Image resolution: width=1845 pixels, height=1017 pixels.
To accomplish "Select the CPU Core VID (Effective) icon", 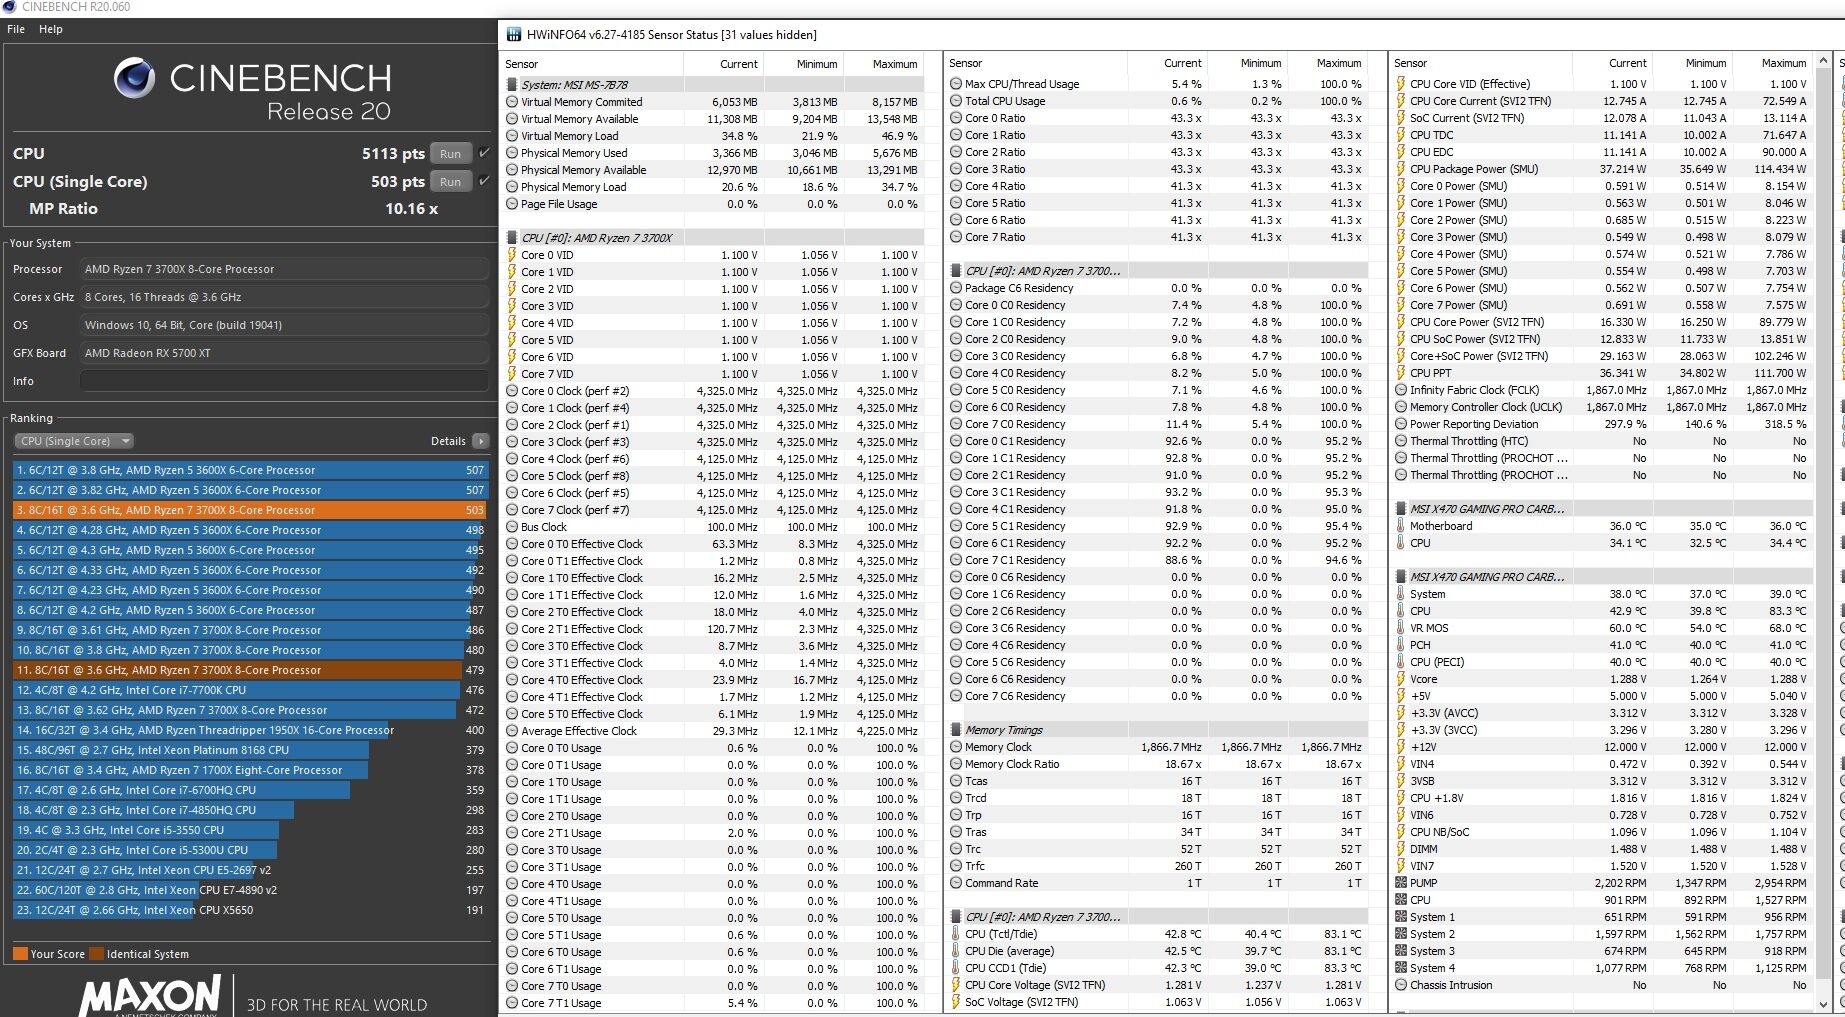I will click(x=1401, y=84).
